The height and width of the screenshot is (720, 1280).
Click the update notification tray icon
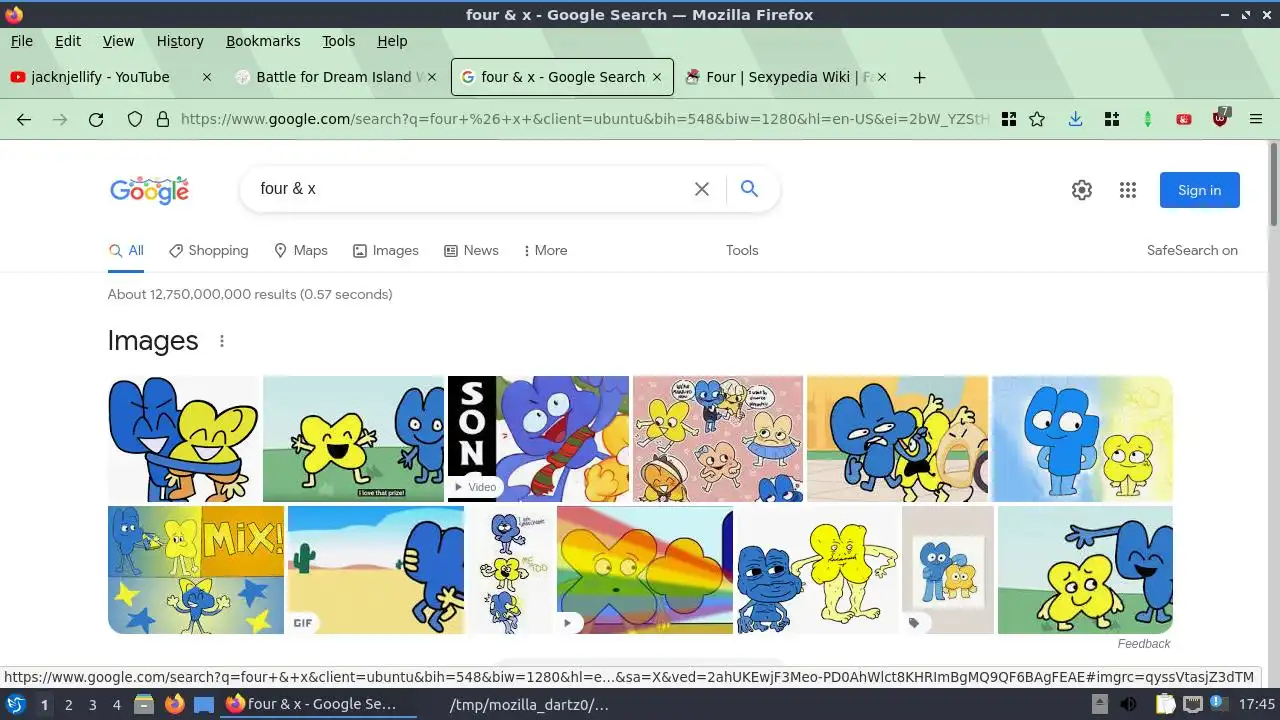[x=1219, y=703]
